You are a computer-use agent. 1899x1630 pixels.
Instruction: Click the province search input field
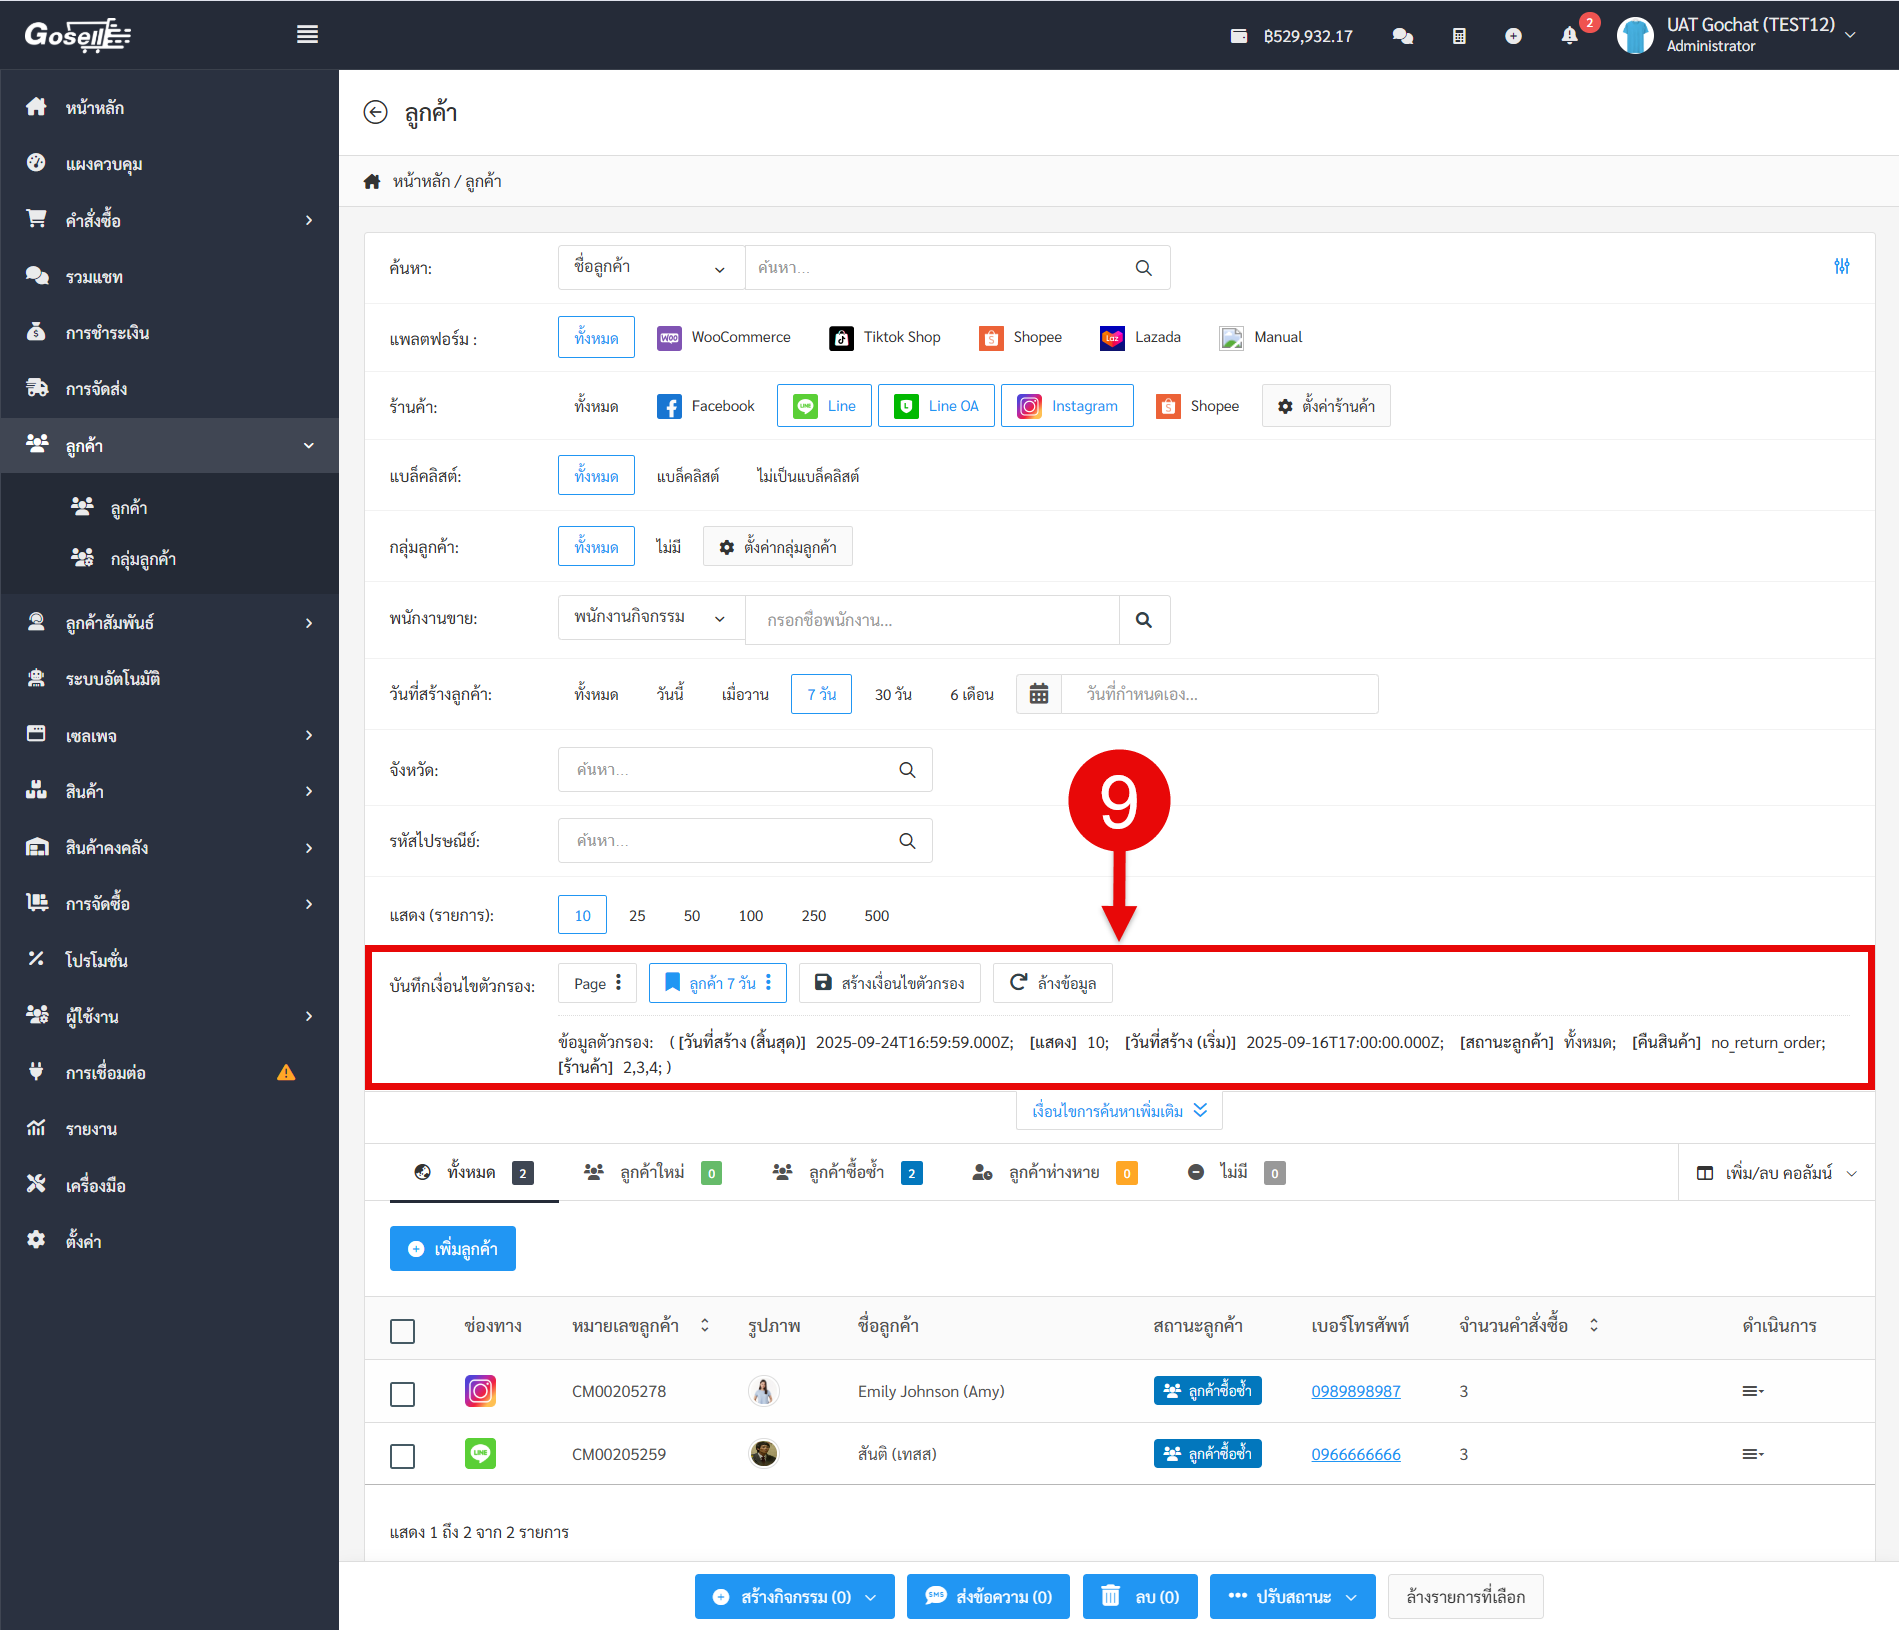pos(730,770)
